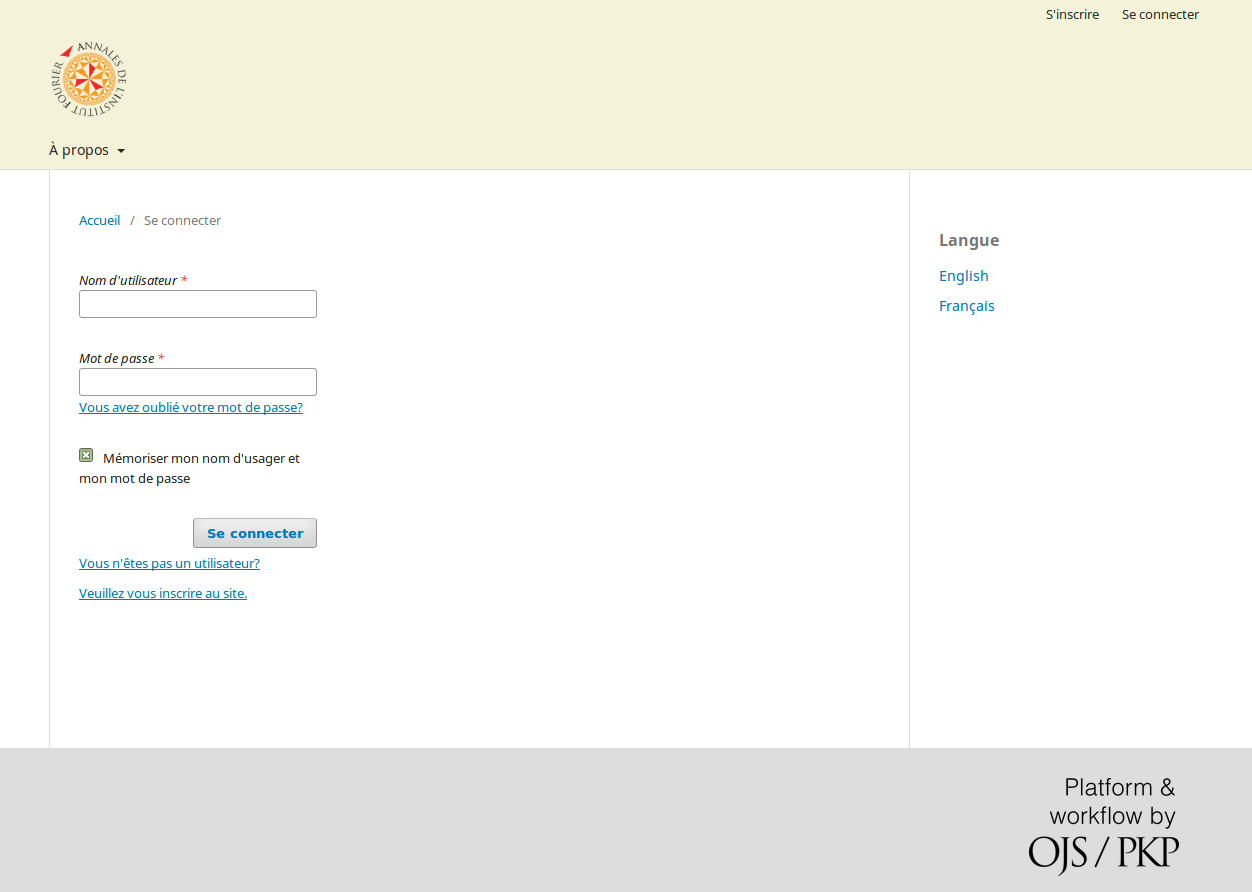Go to Accueil via the breadcrumb

100,220
